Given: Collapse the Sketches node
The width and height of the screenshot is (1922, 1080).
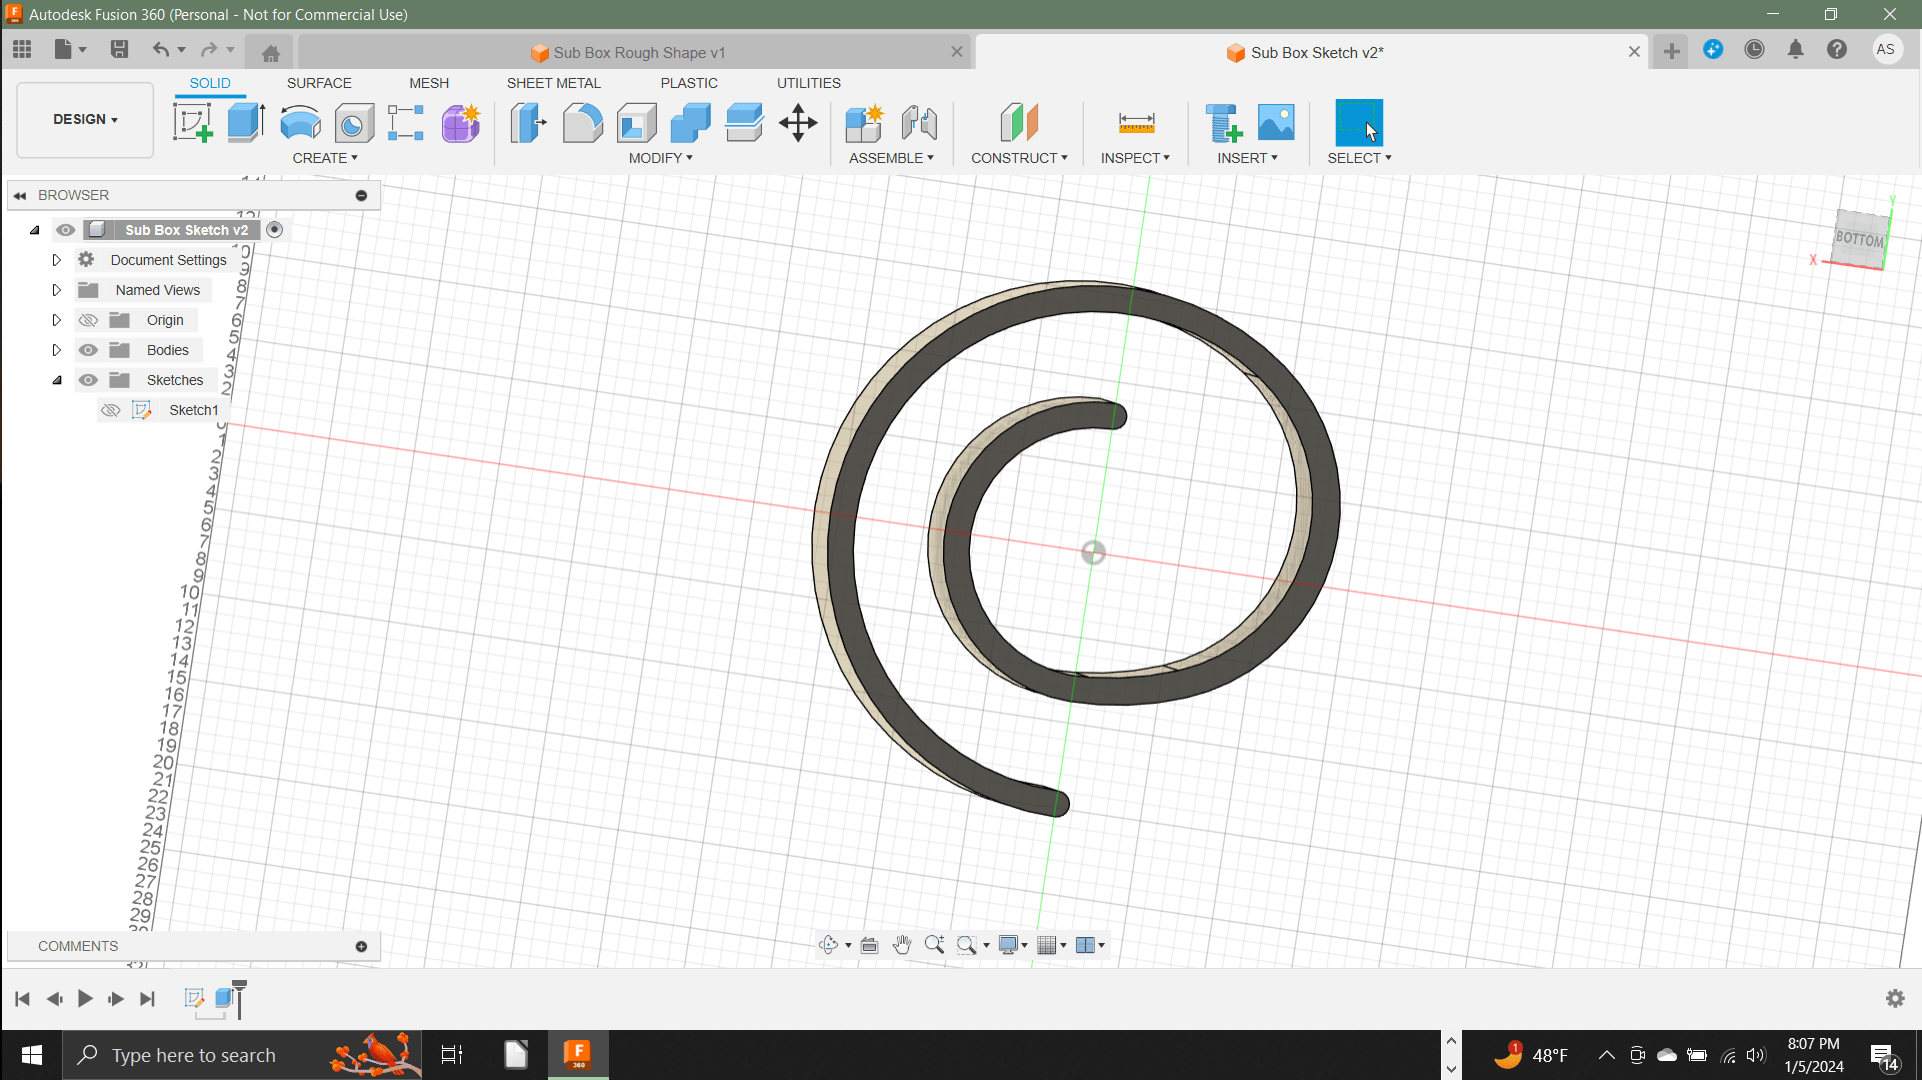Looking at the screenshot, I should pos(57,380).
